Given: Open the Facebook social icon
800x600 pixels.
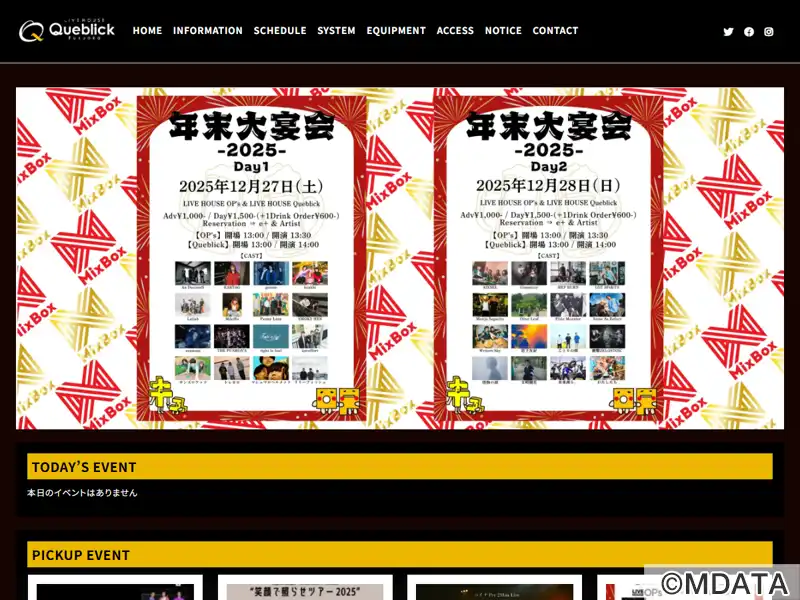Looking at the screenshot, I should (749, 32).
